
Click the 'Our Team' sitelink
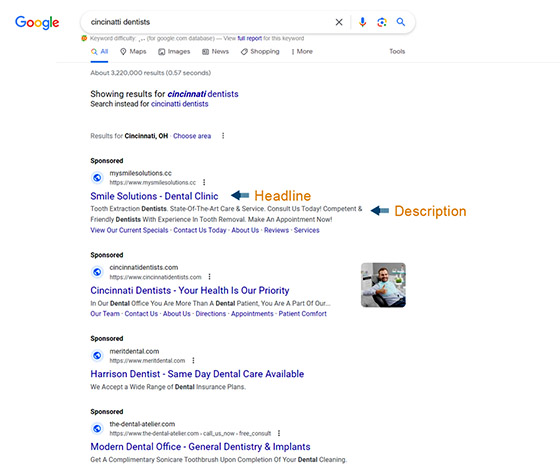tap(105, 314)
